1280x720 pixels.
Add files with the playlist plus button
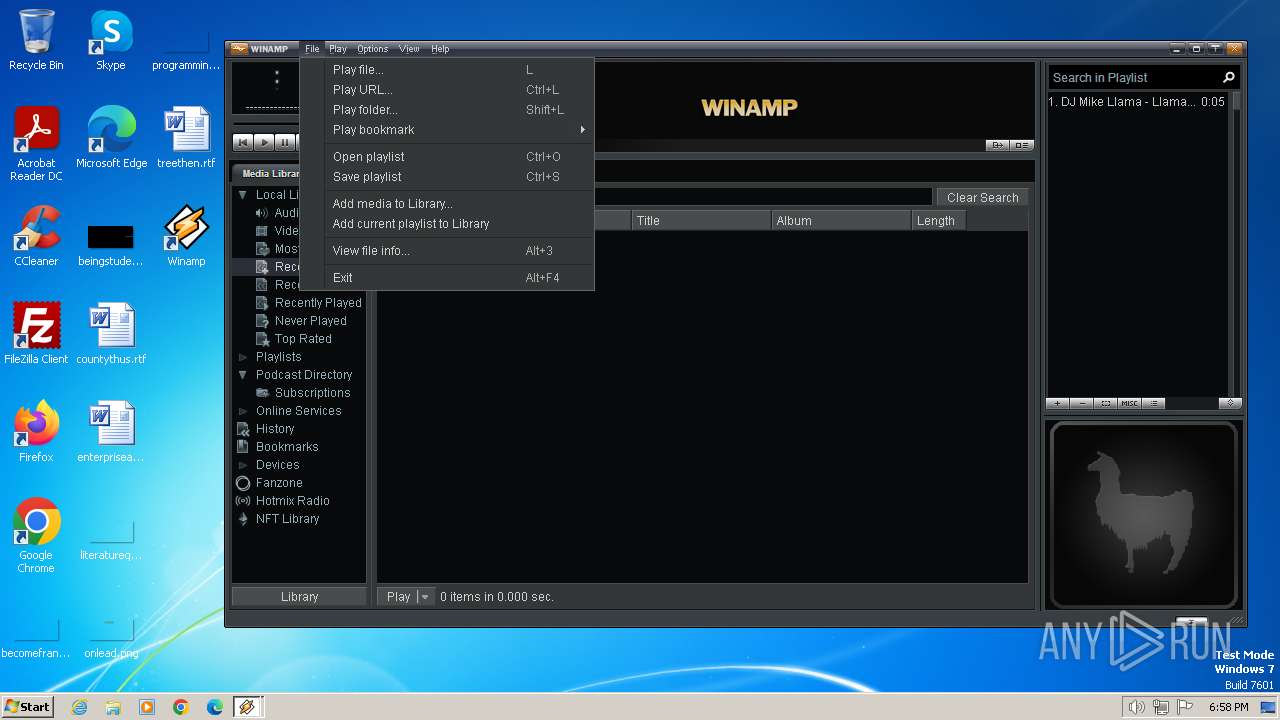coord(1058,403)
